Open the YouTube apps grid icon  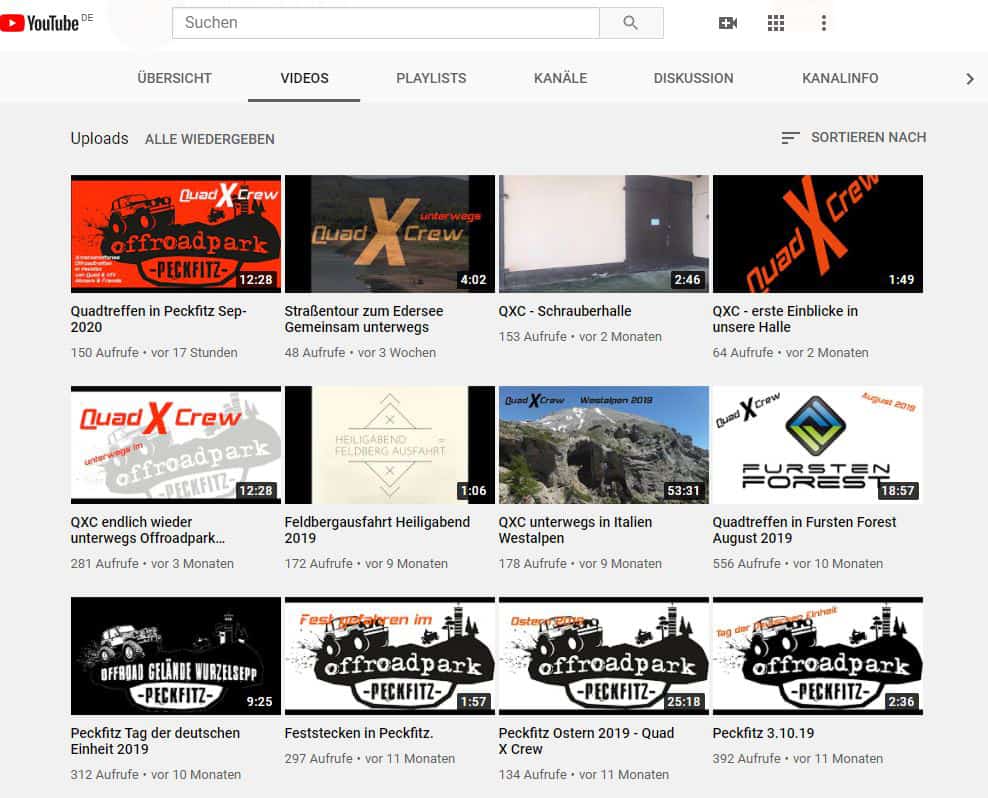click(776, 23)
